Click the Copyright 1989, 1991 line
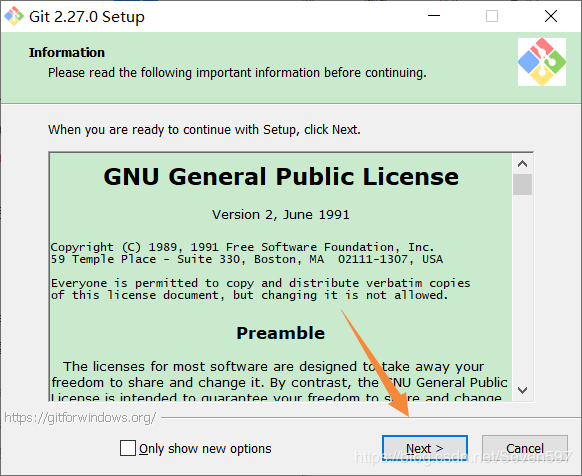Image resolution: width=582 pixels, height=476 pixels. (242, 247)
